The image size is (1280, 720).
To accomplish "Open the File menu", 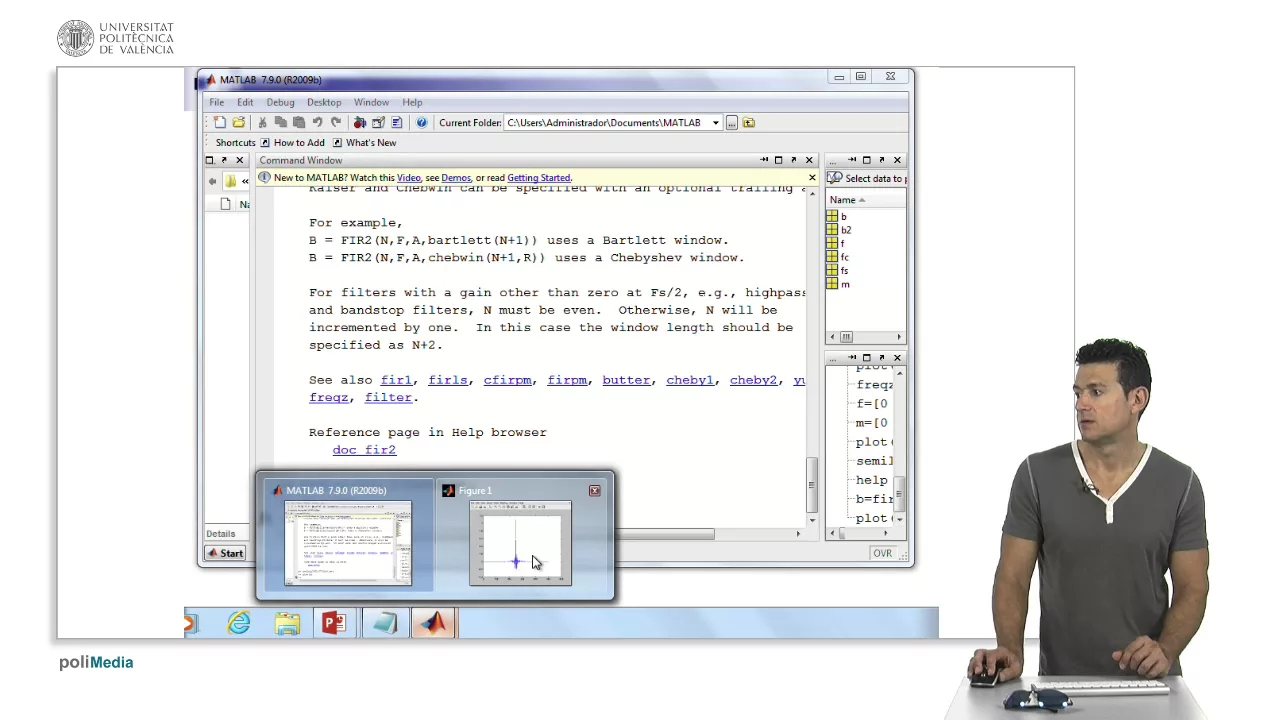I will (216, 102).
